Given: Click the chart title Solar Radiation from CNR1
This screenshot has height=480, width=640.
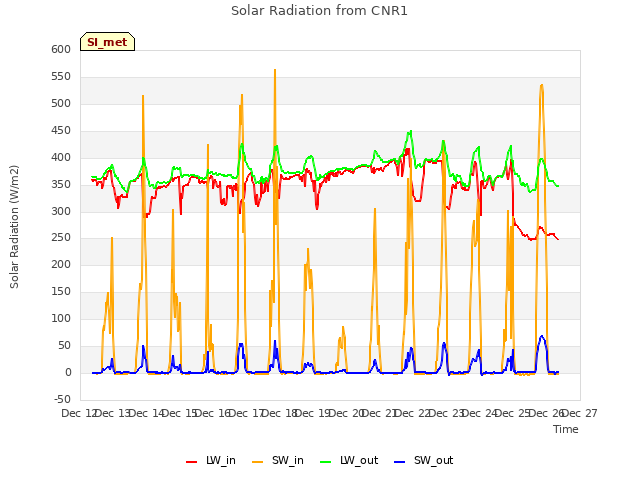Looking at the screenshot, I should pos(319,11).
